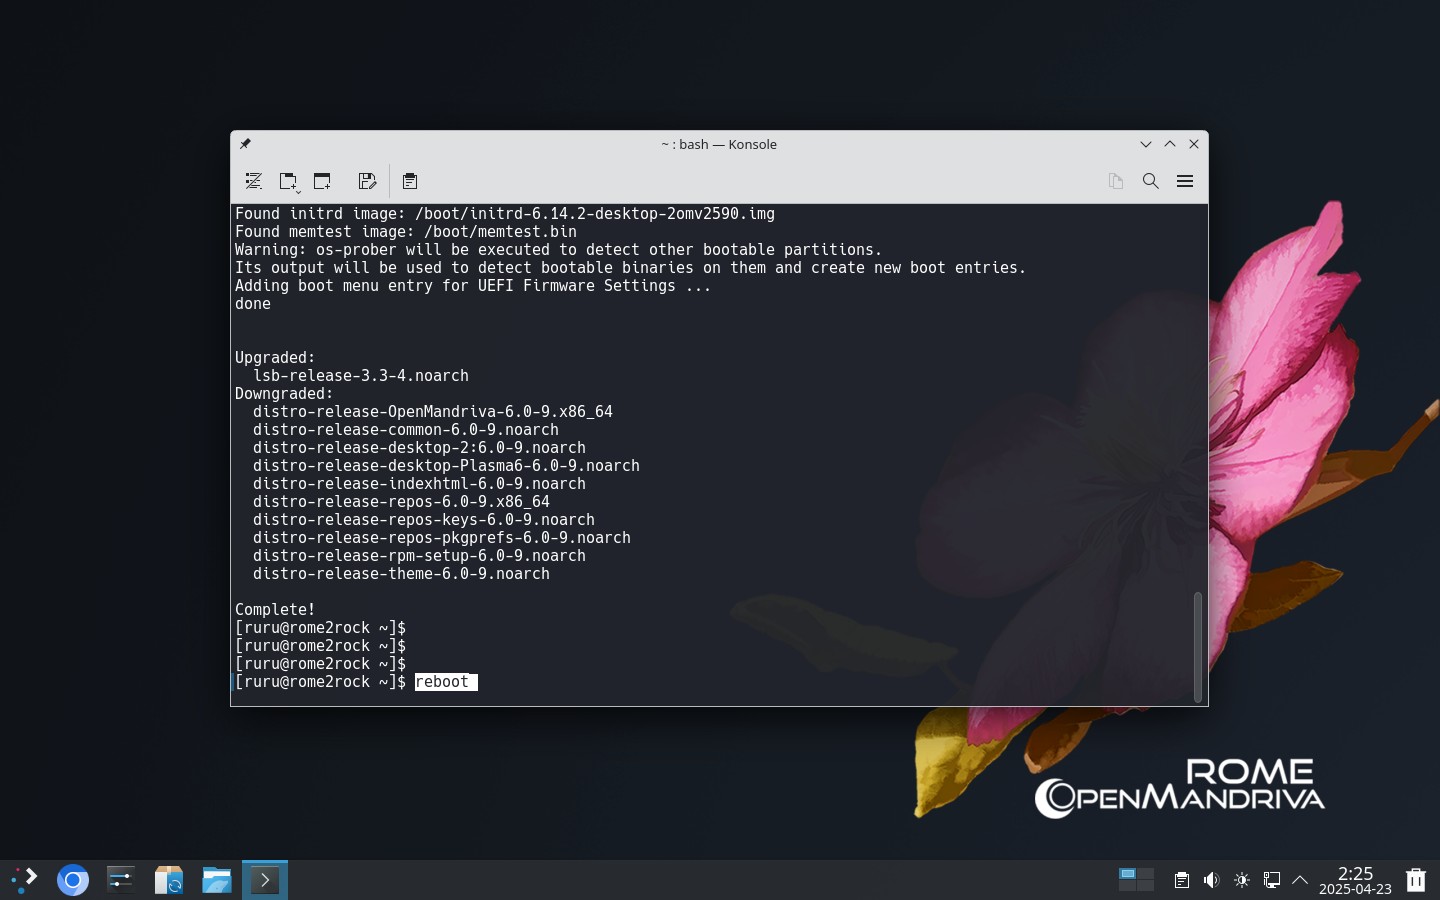Open the volume control tray icon
The image size is (1440, 900).
[x=1211, y=880]
